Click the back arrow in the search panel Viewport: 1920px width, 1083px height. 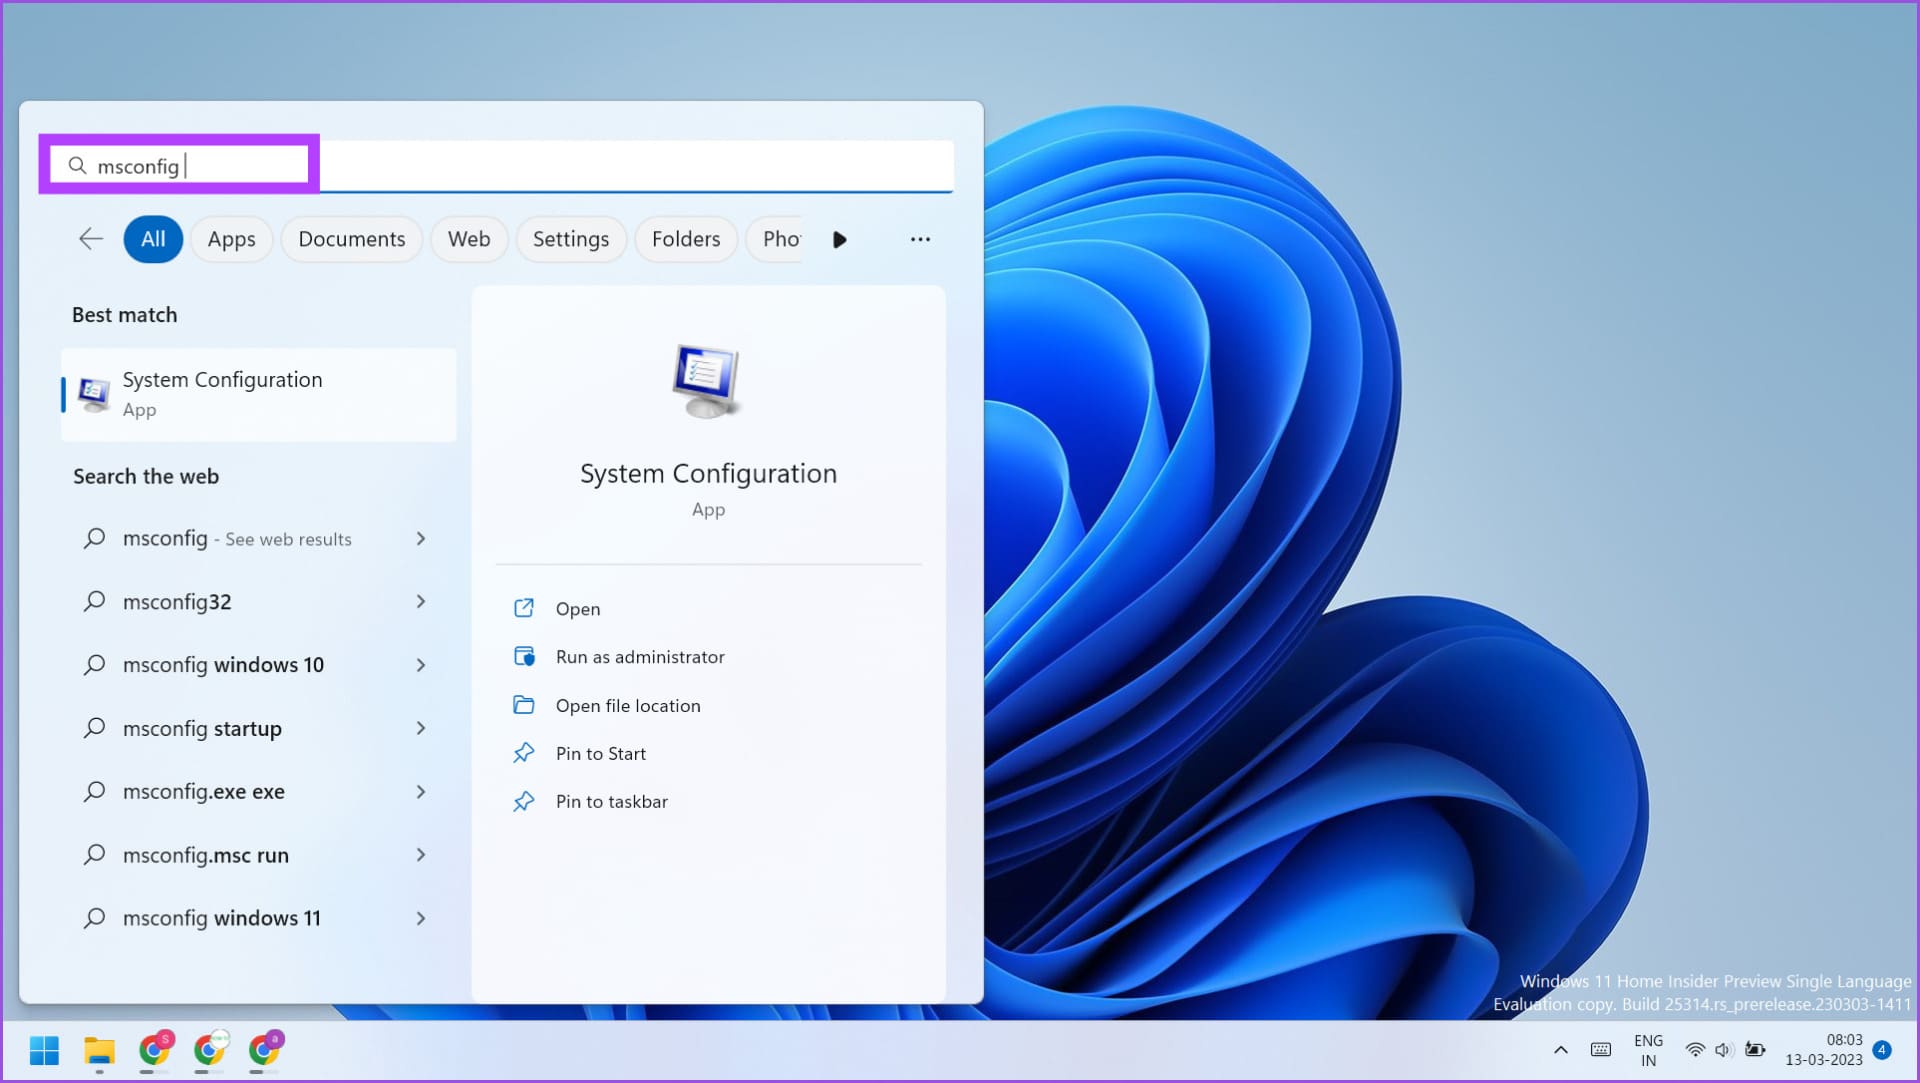[x=91, y=239]
